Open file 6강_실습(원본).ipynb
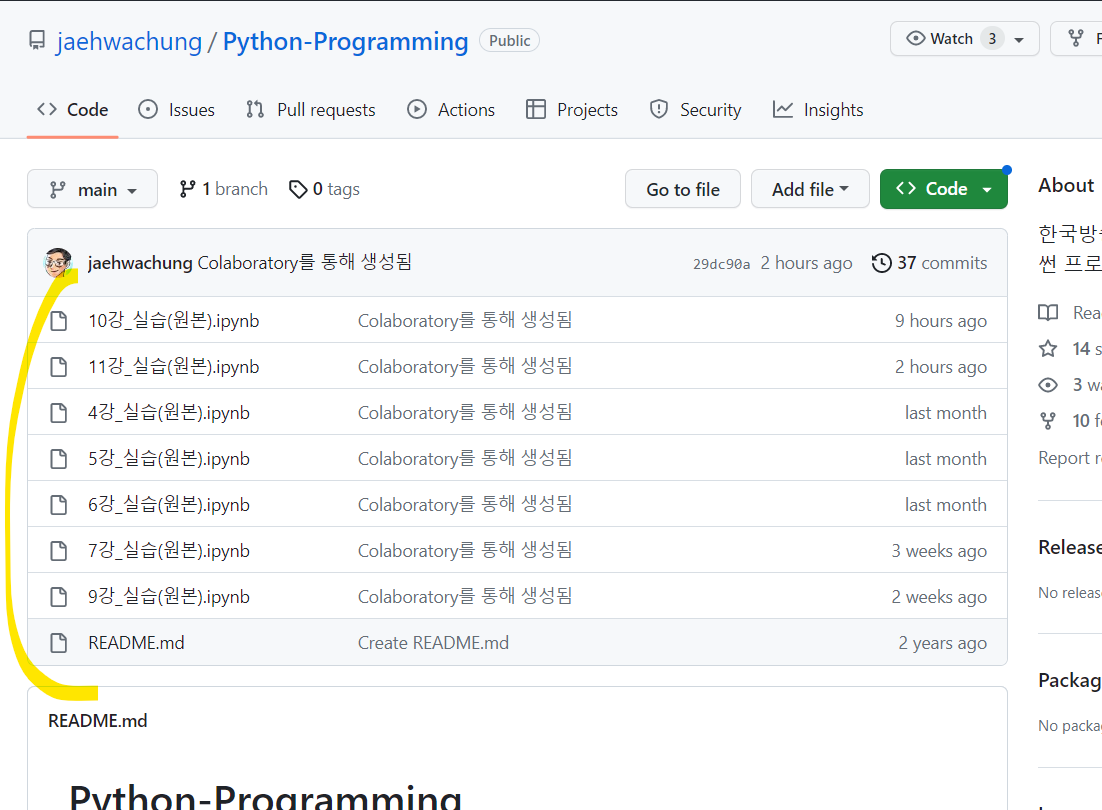Viewport: 1102px width, 810px height. click(169, 504)
